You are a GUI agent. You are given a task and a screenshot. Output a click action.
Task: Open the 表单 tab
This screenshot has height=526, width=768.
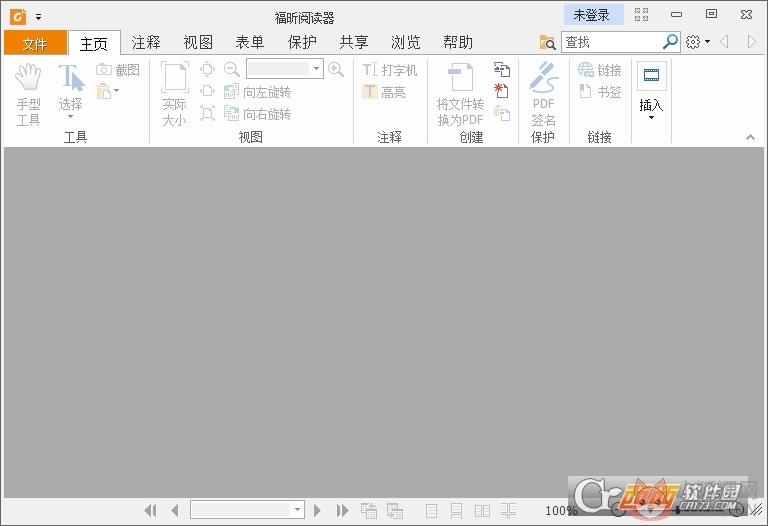coord(250,43)
